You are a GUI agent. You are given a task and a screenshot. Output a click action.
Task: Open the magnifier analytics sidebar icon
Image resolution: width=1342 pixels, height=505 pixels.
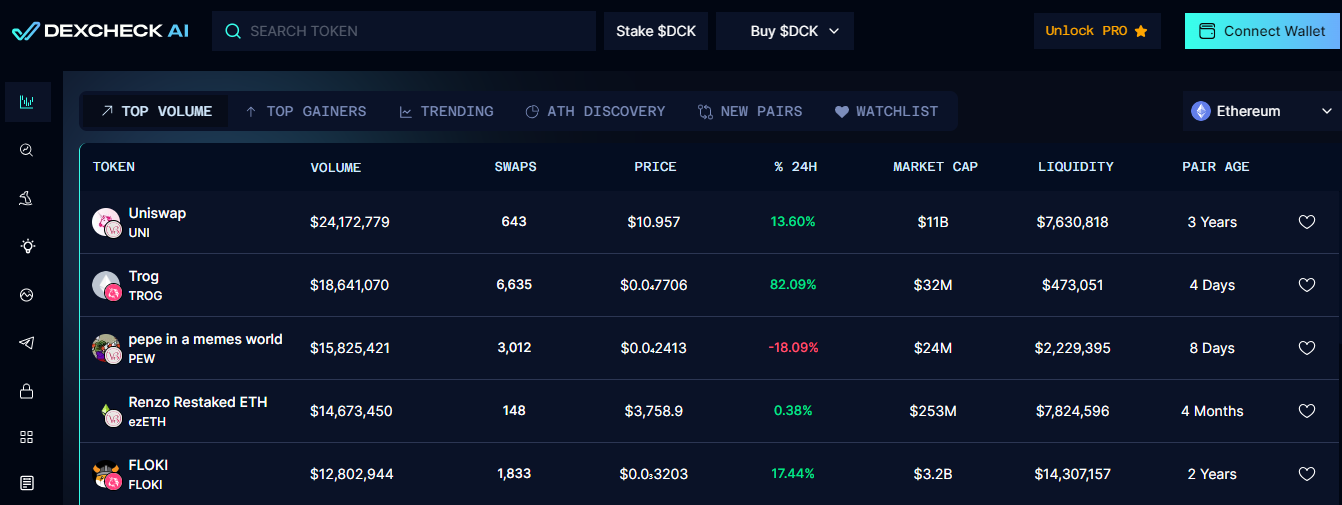[27, 150]
